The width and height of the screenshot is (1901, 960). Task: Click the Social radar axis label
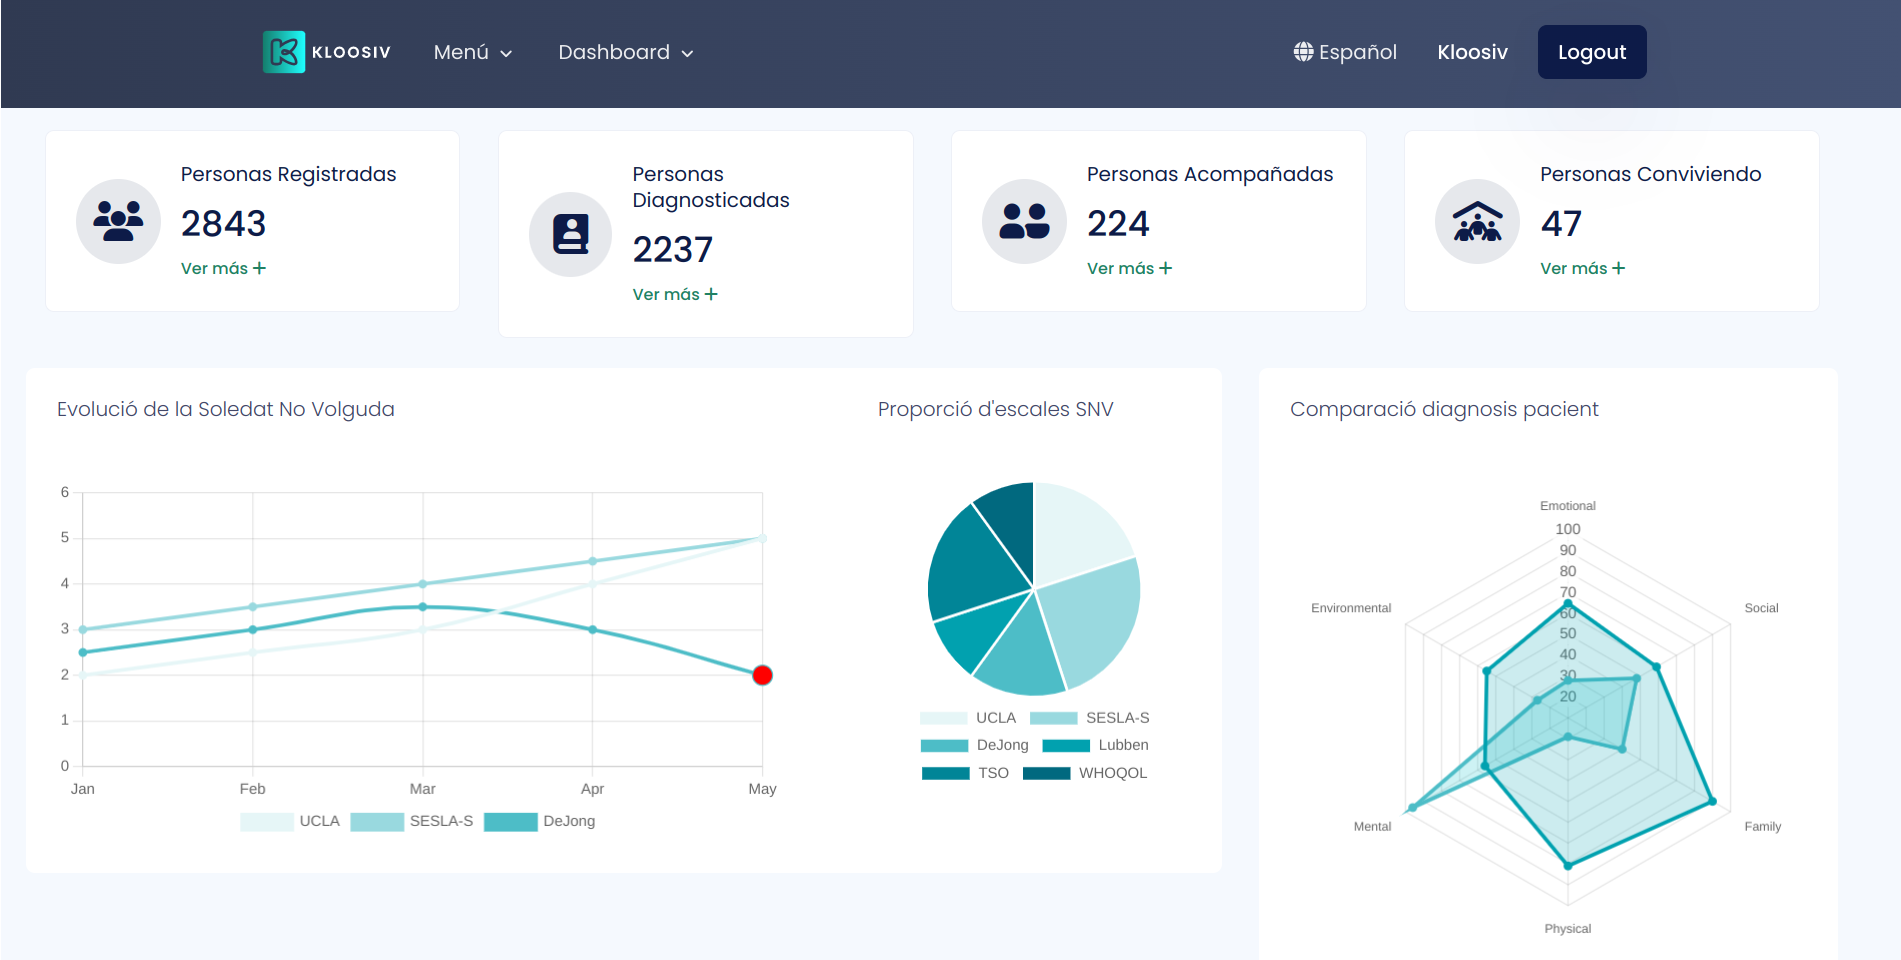(x=1761, y=608)
